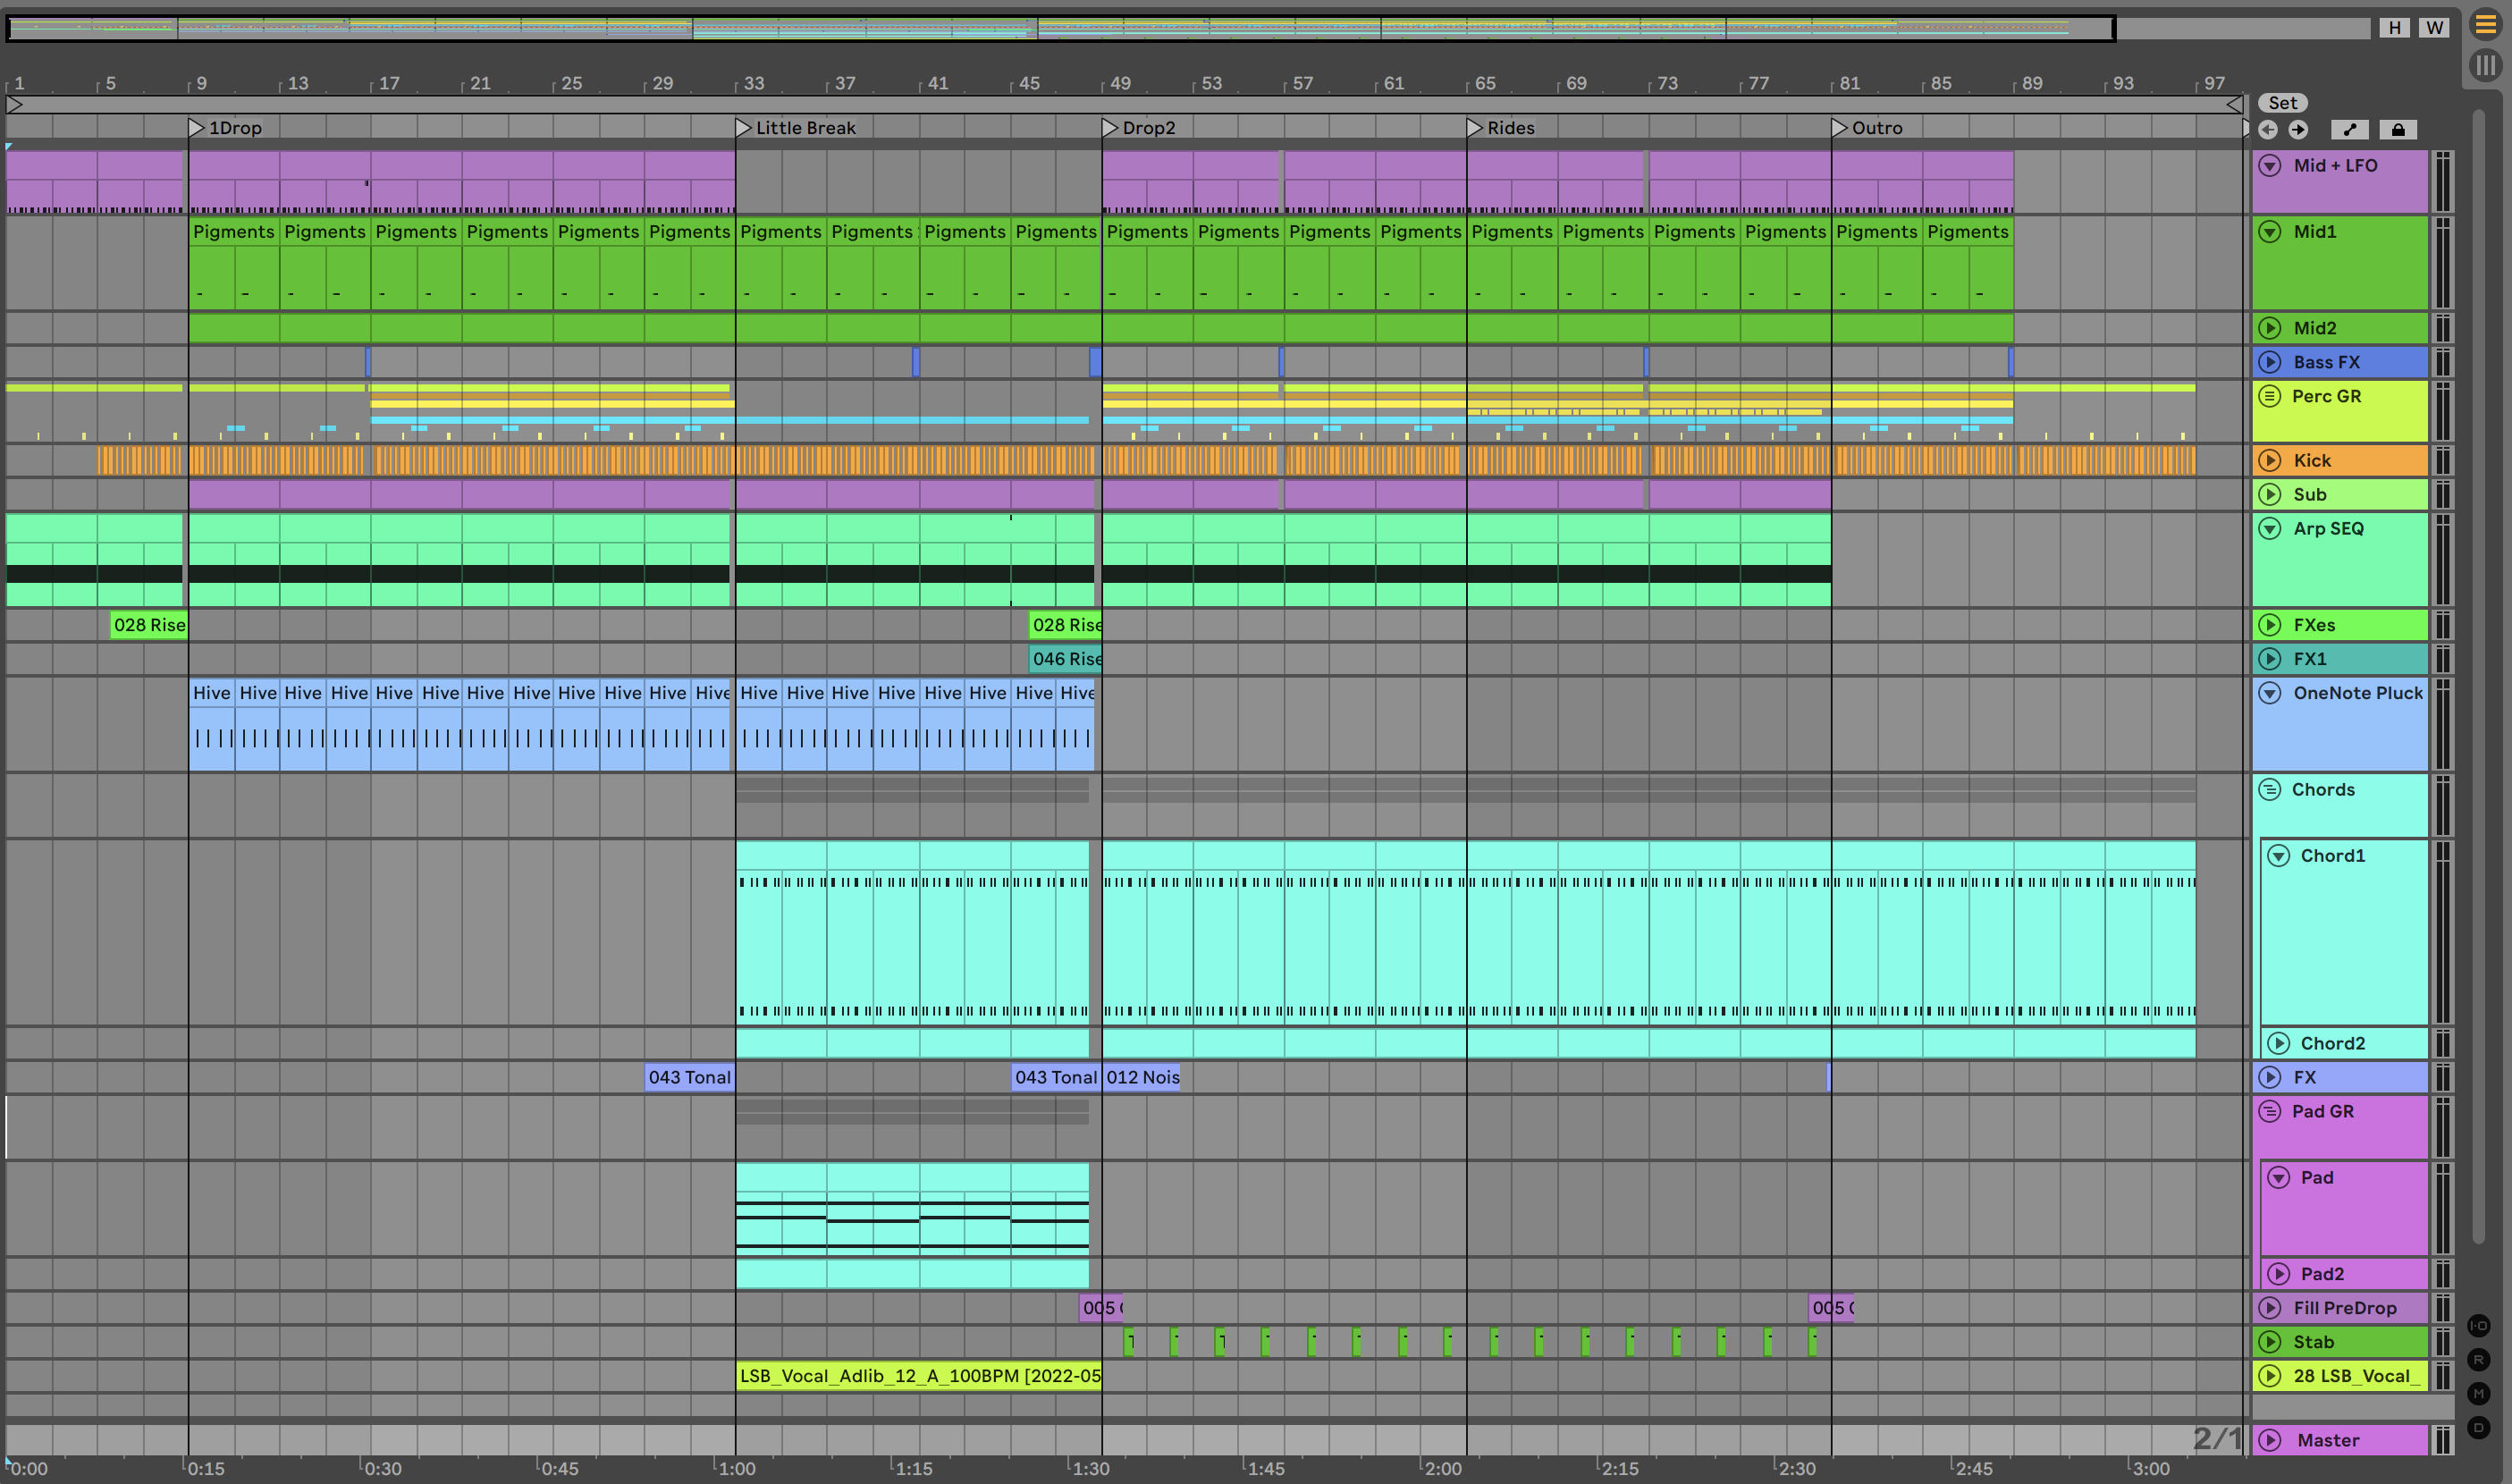Toggle Mixer section visibility (M)
This screenshot has height=1484, width=2512.
(2478, 1394)
